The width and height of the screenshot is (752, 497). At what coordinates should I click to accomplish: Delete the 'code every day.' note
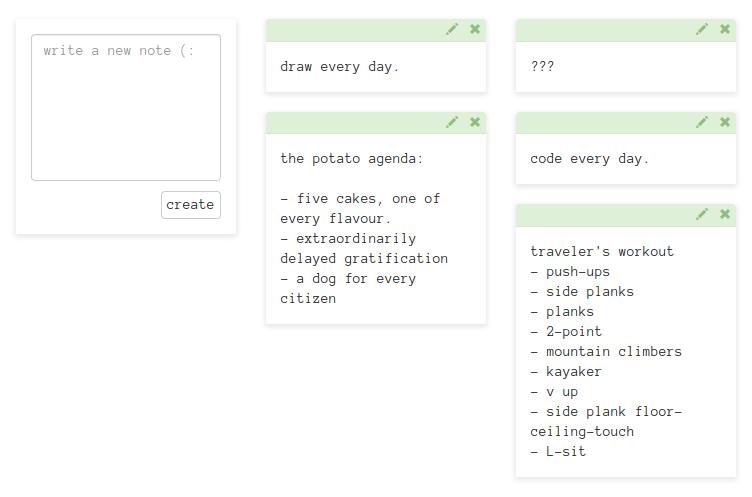725,122
